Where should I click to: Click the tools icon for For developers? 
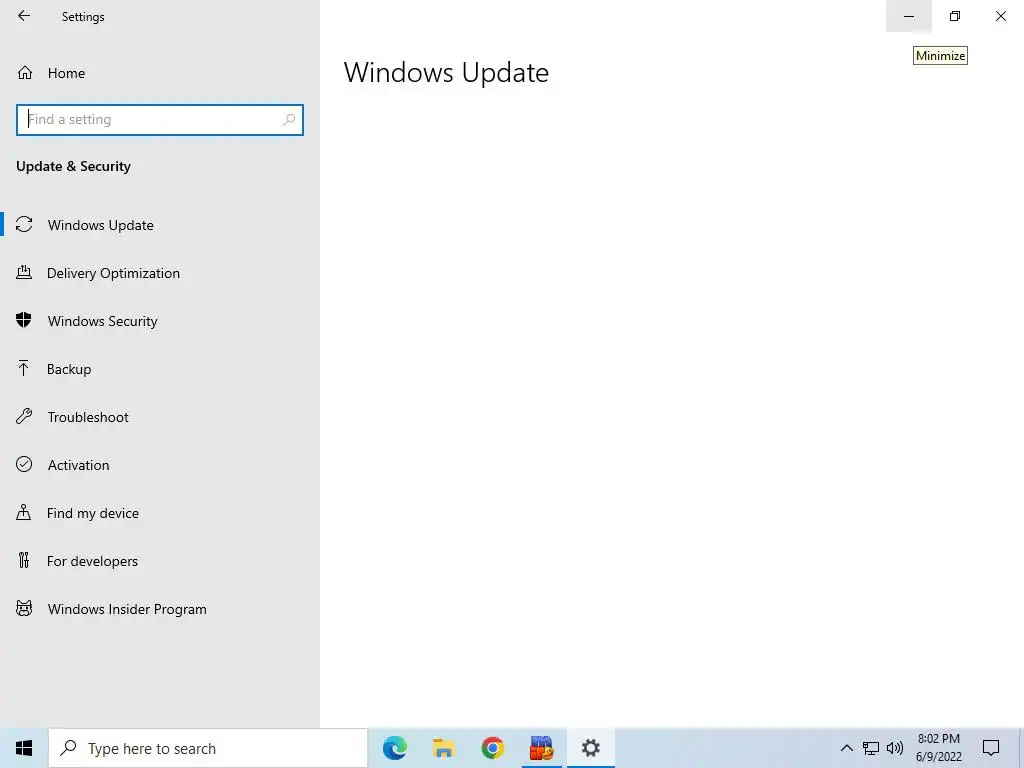pyautogui.click(x=24, y=560)
